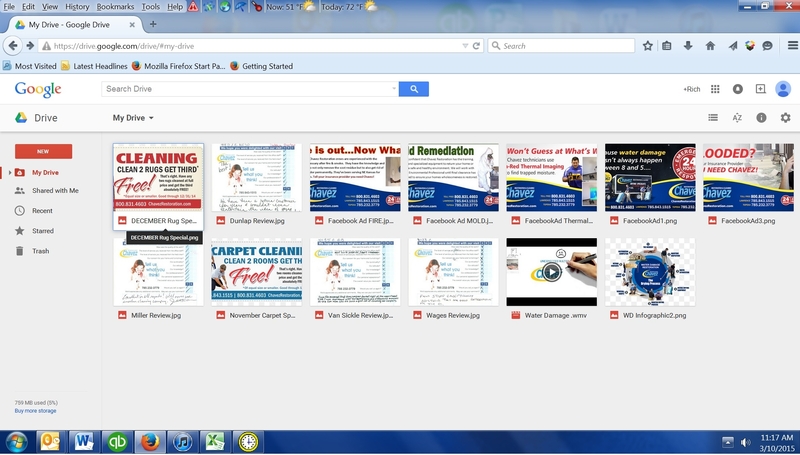Open a new browser tab
The height and width of the screenshot is (455, 800).
(x=153, y=24)
